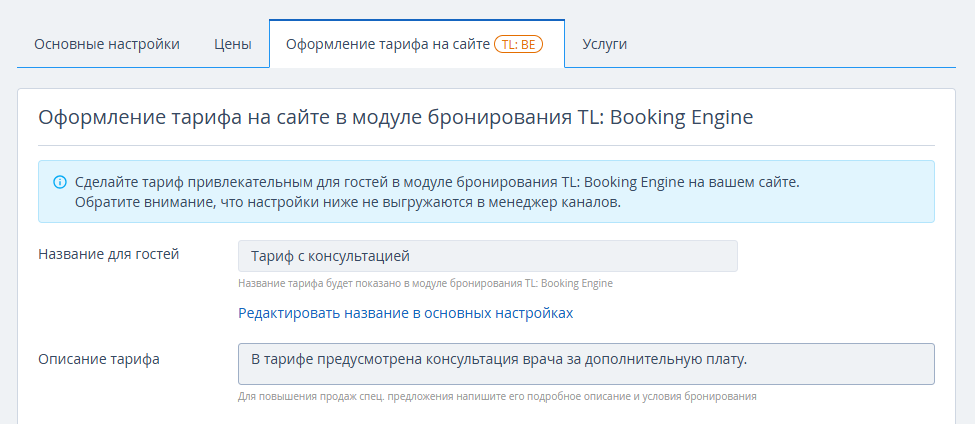The width and height of the screenshot is (975, 424).
Task: Click notice line Обратите внимание, что настройки
Action: 348,203
